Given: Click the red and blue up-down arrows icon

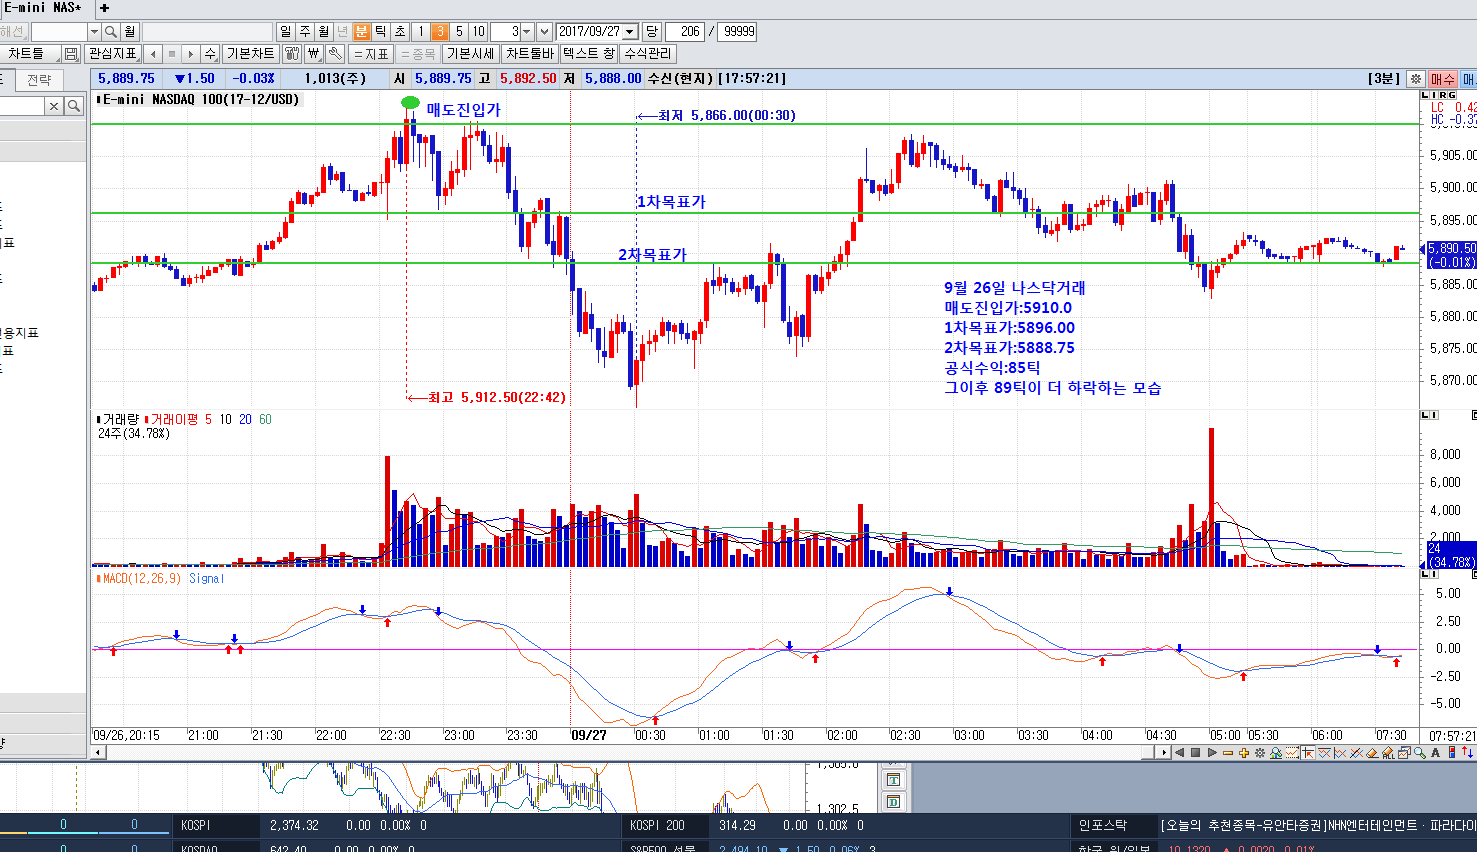Looking at the screenshot, I should [x=1467, y=753].
